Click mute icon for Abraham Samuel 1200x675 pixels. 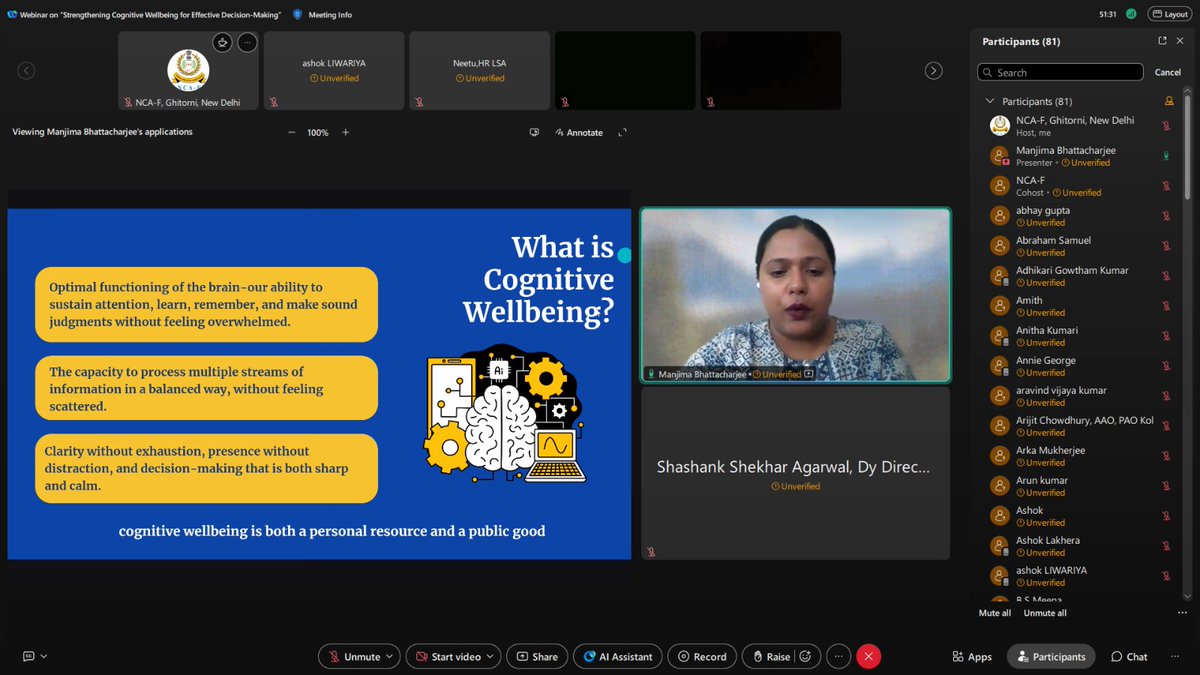pyautogui.click(x=1165, y=246)
